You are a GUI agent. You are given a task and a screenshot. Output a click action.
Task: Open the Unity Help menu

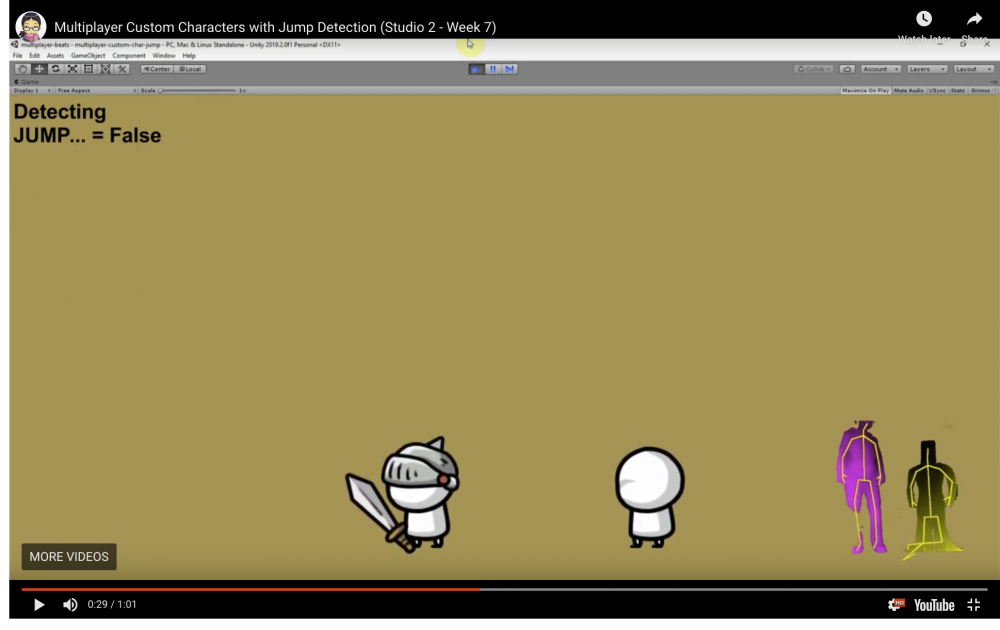coord(189,55)
